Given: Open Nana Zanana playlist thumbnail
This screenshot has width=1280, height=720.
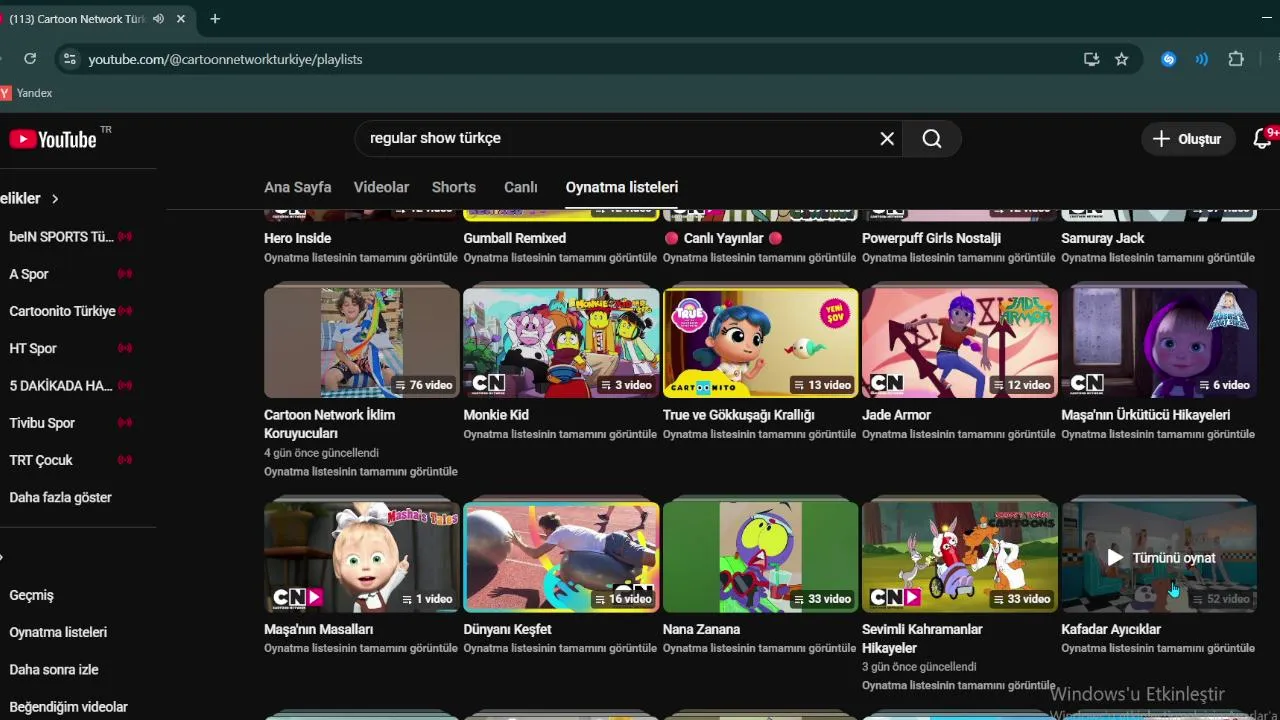Looking at the screenshot, I should tap(760, 557).
